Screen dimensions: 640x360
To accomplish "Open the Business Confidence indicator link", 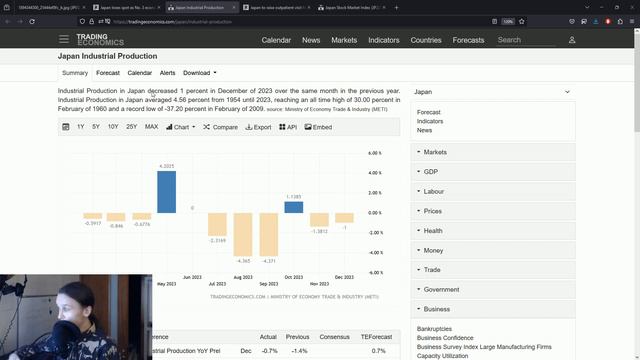I will pyautogui.click(x=445, y=338).
